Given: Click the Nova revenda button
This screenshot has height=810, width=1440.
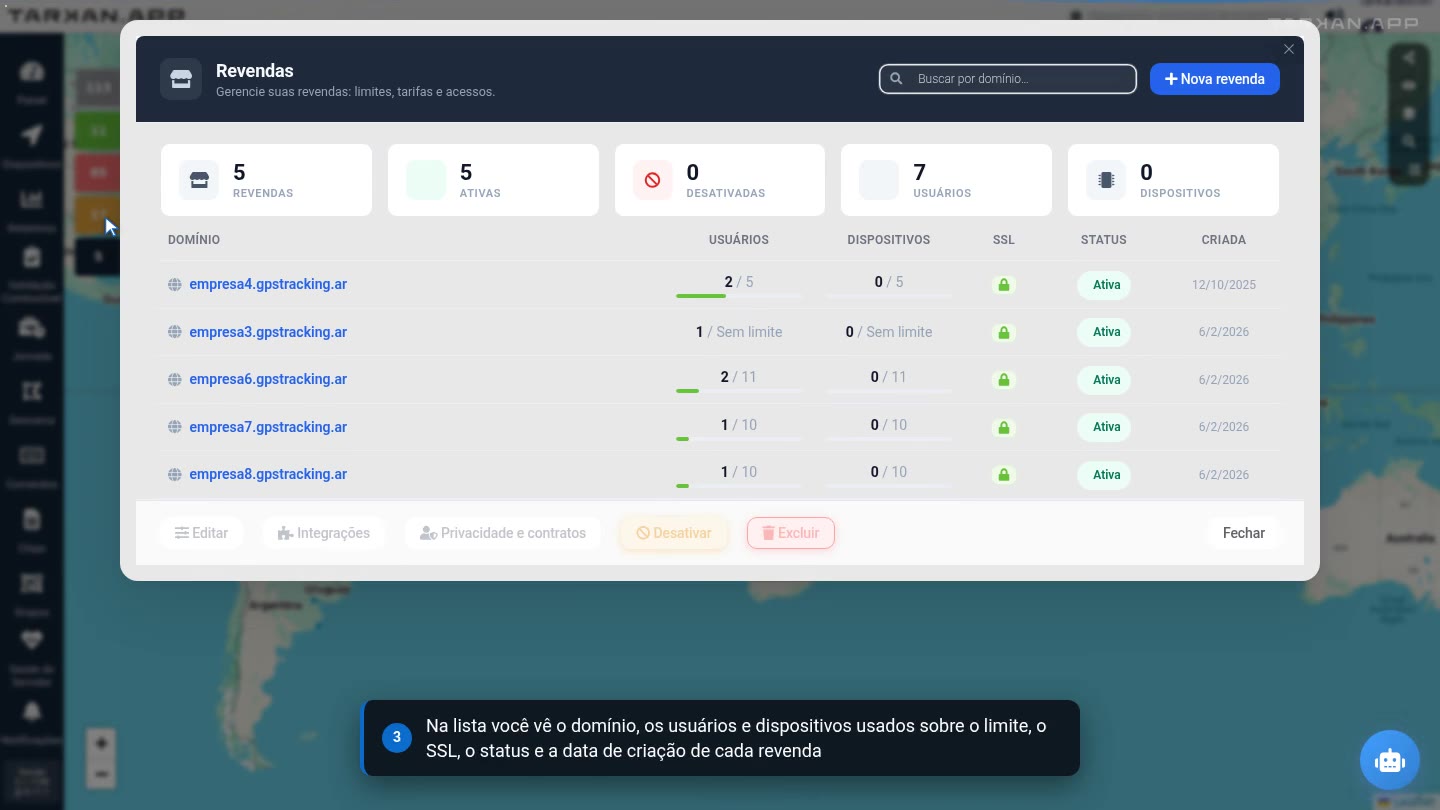Looking at the screenshot, I should pyautogui.click(x=1215, y=79).
